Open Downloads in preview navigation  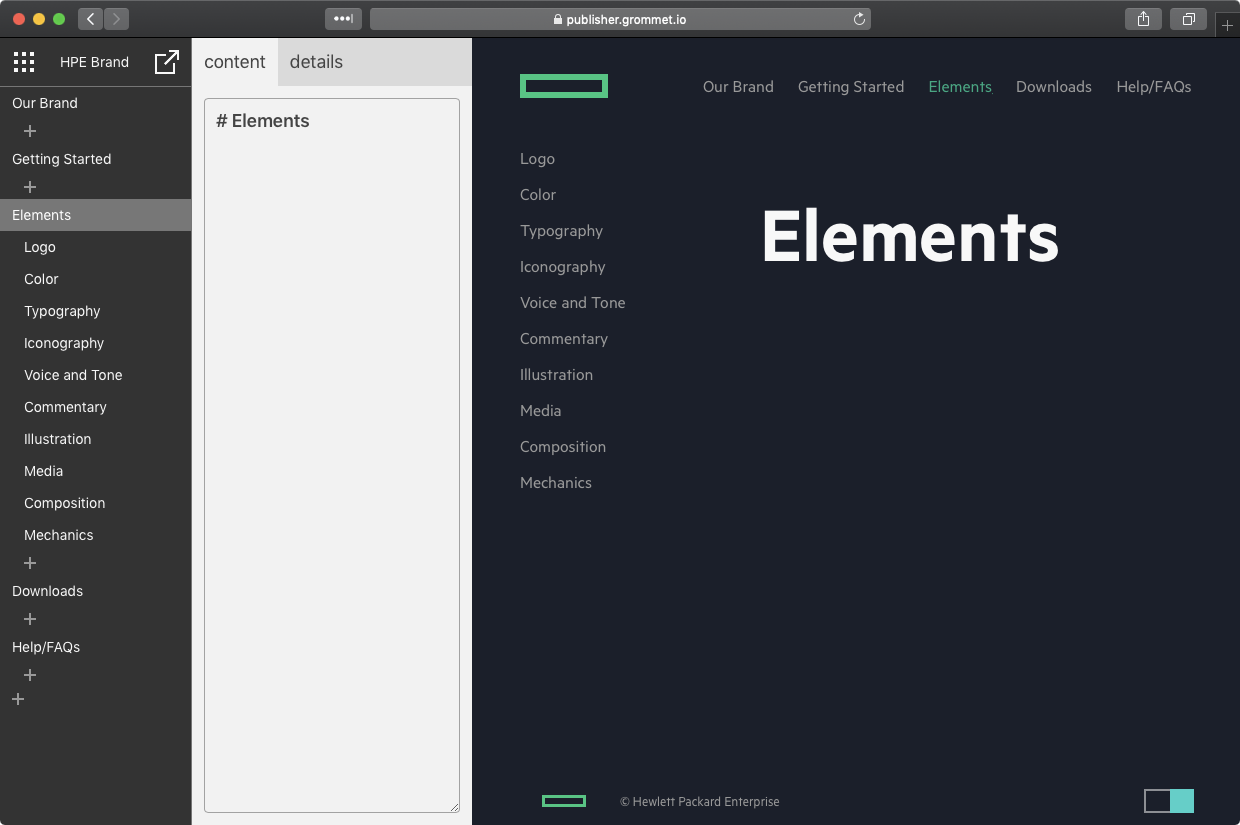(1053, 87)
